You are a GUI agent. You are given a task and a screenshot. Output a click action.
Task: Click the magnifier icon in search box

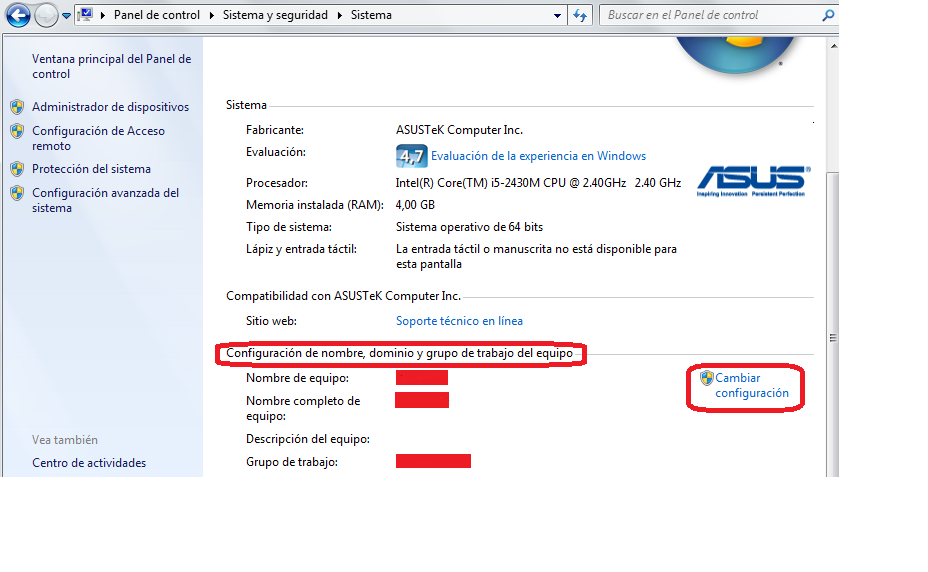pos(827,16)
